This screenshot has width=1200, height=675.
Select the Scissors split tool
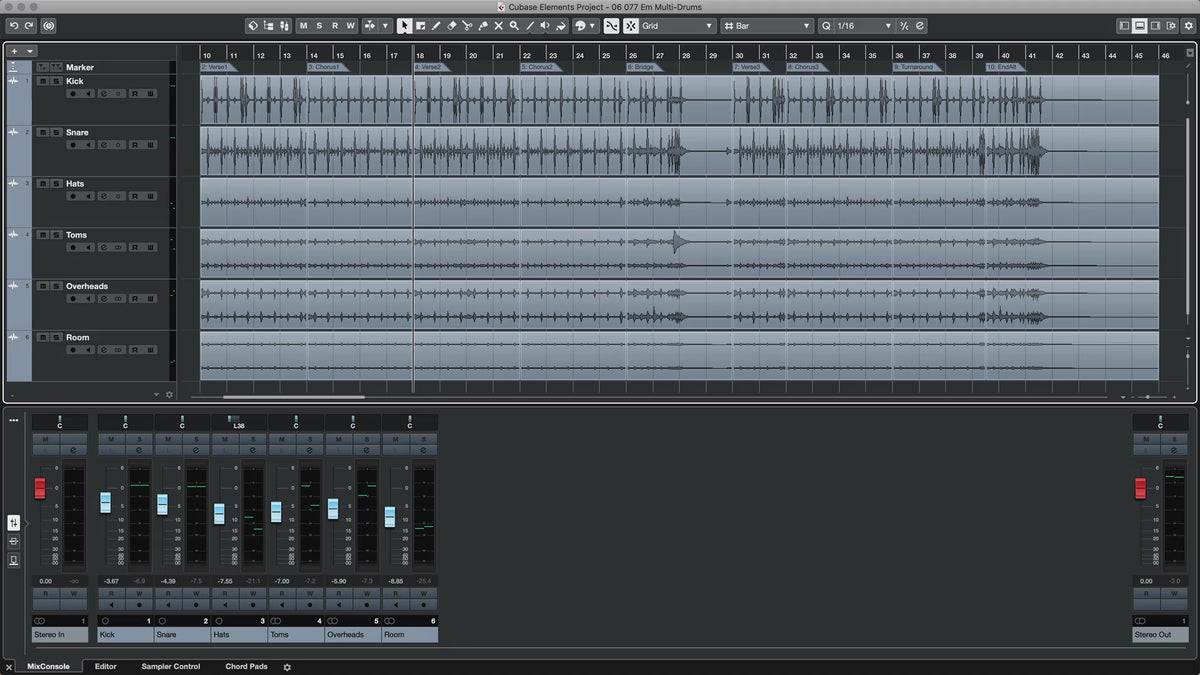467,26
